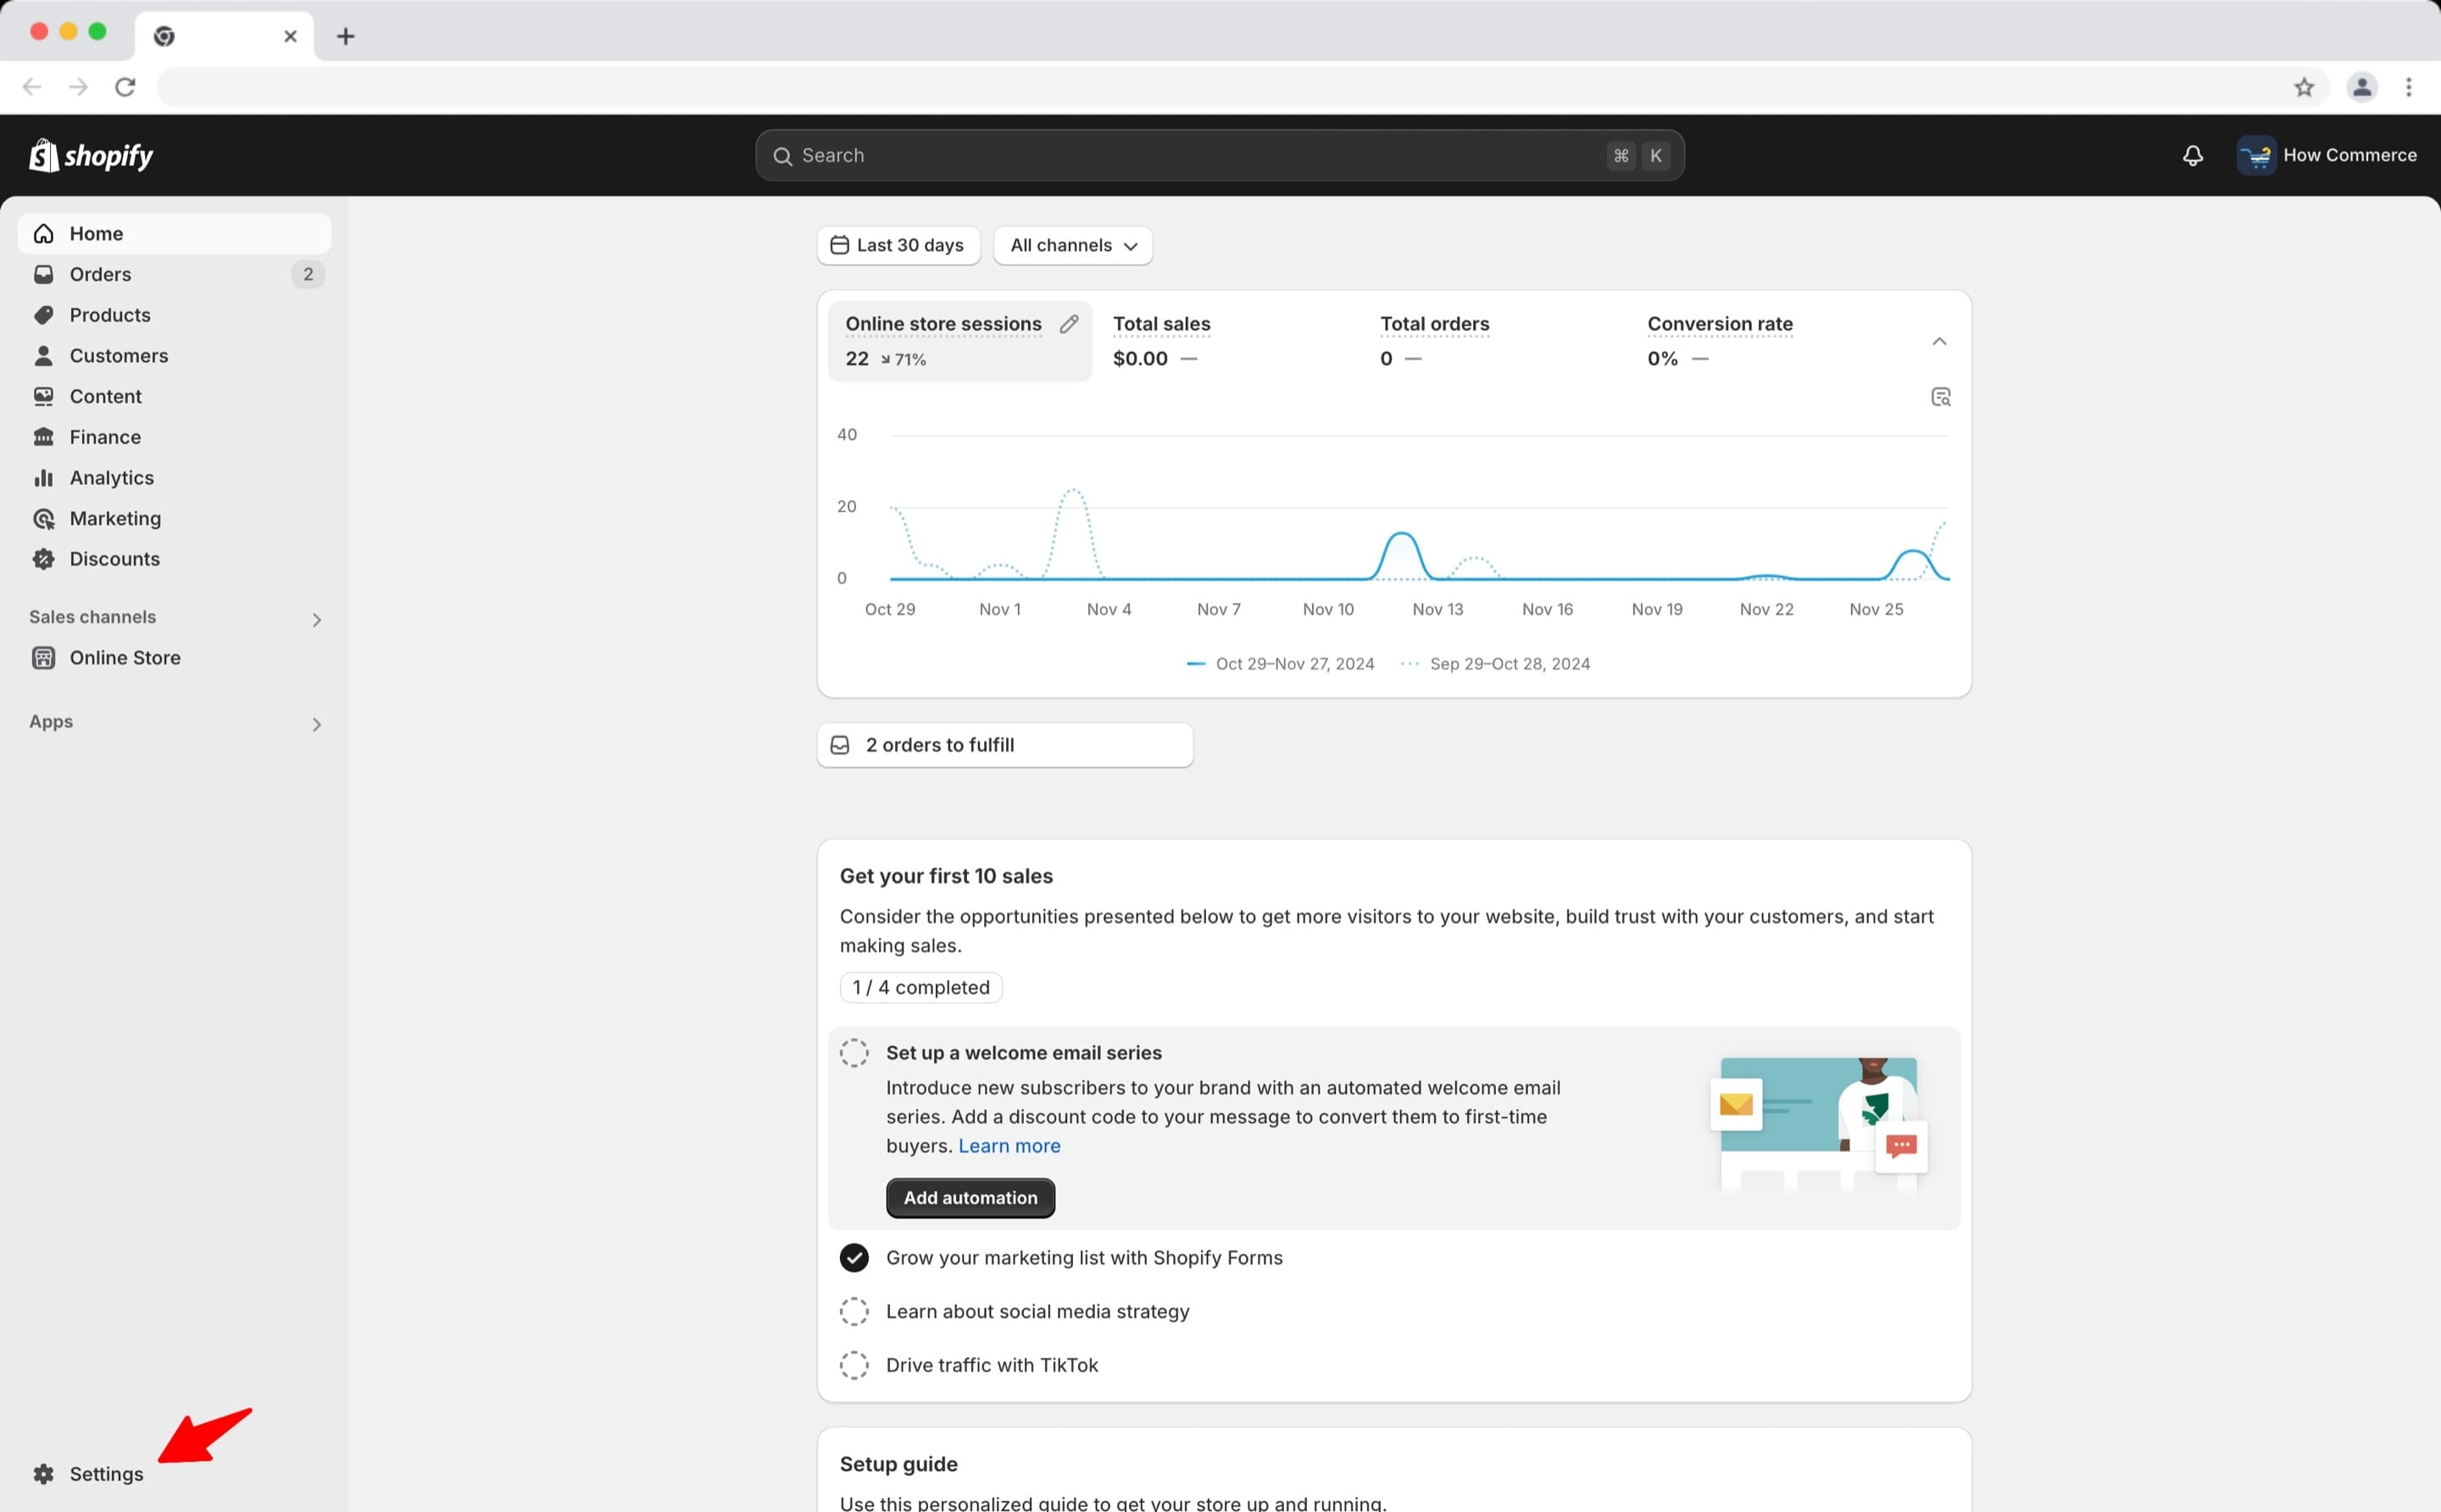Click the Apps section heading

tap(51, 722)
